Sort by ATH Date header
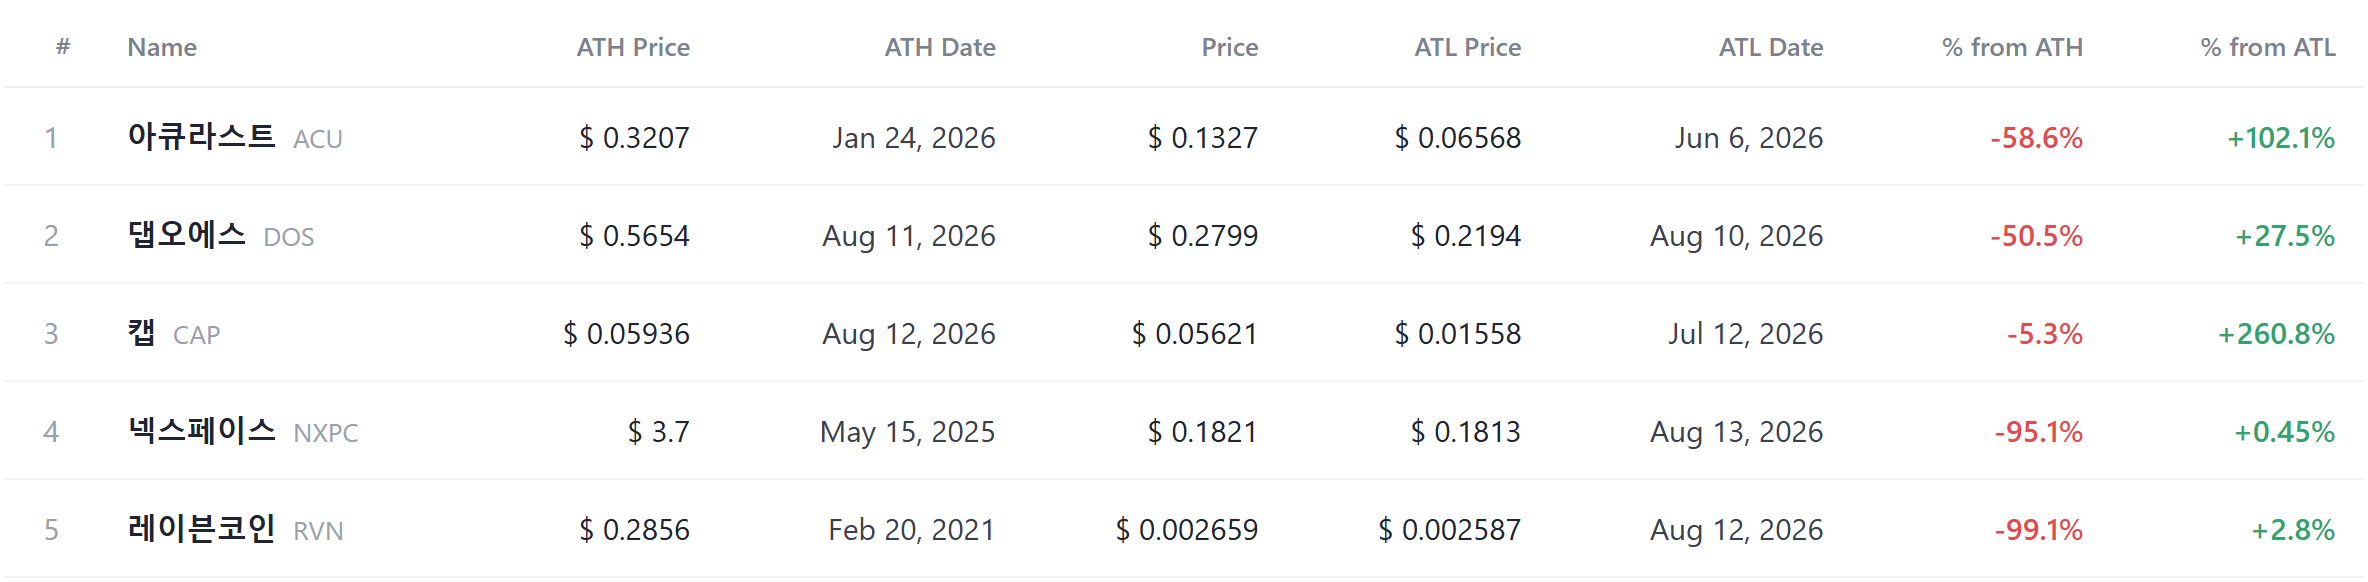 point(940,47)
